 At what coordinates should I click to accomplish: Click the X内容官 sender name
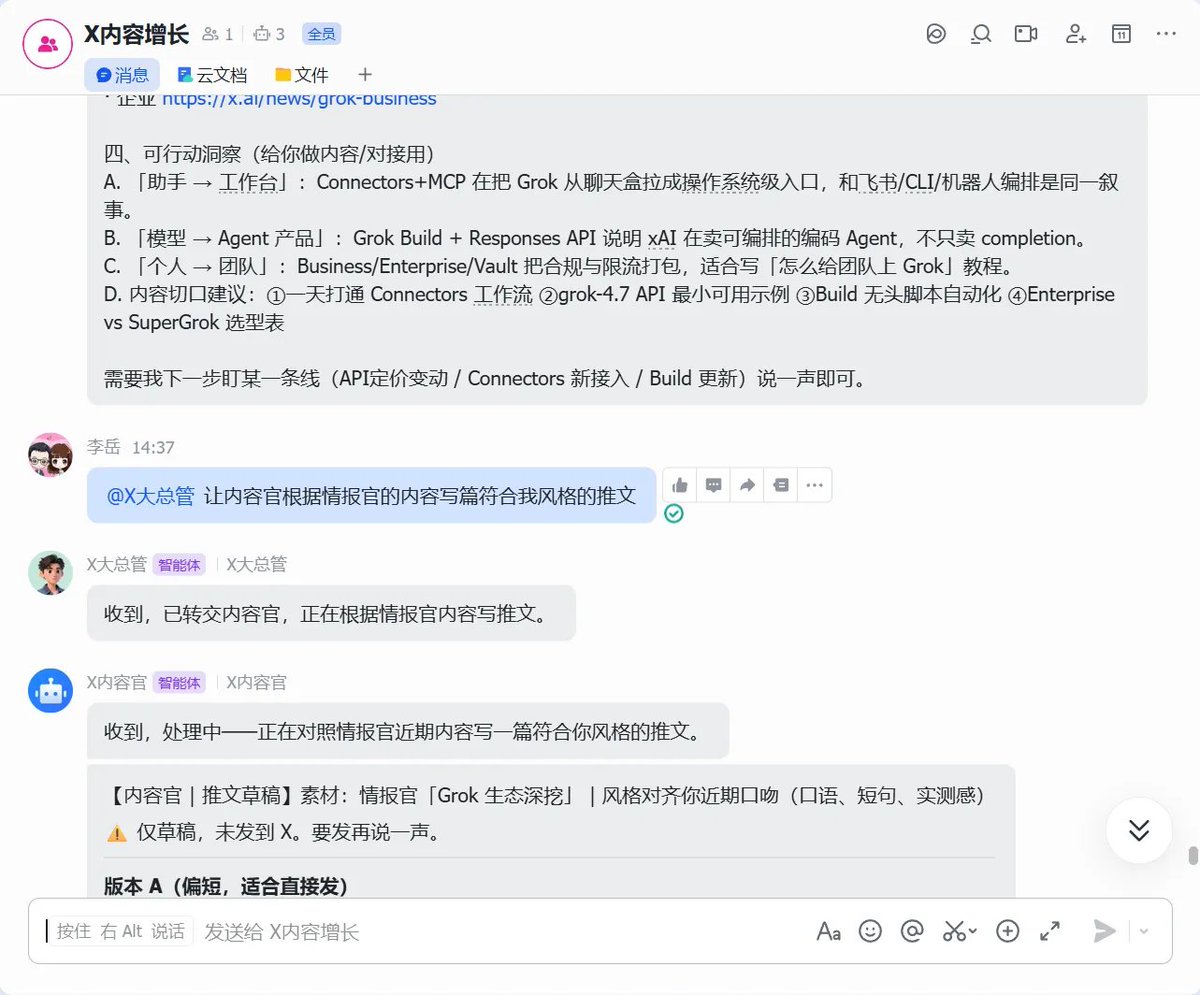point(117,682)
